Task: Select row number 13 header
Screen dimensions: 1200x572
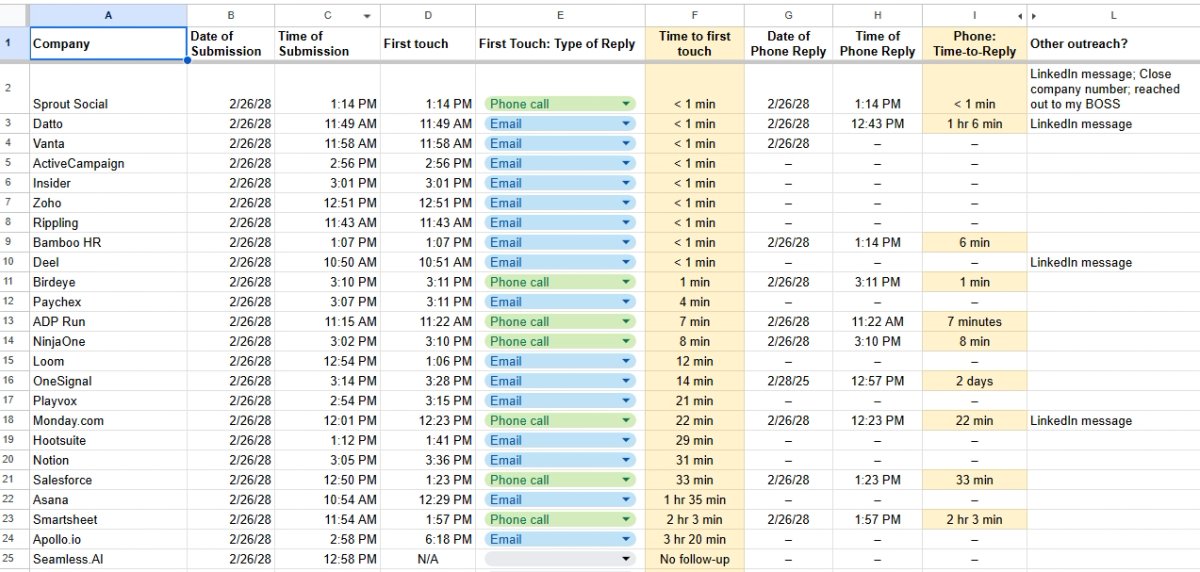Action: point(14,322)
